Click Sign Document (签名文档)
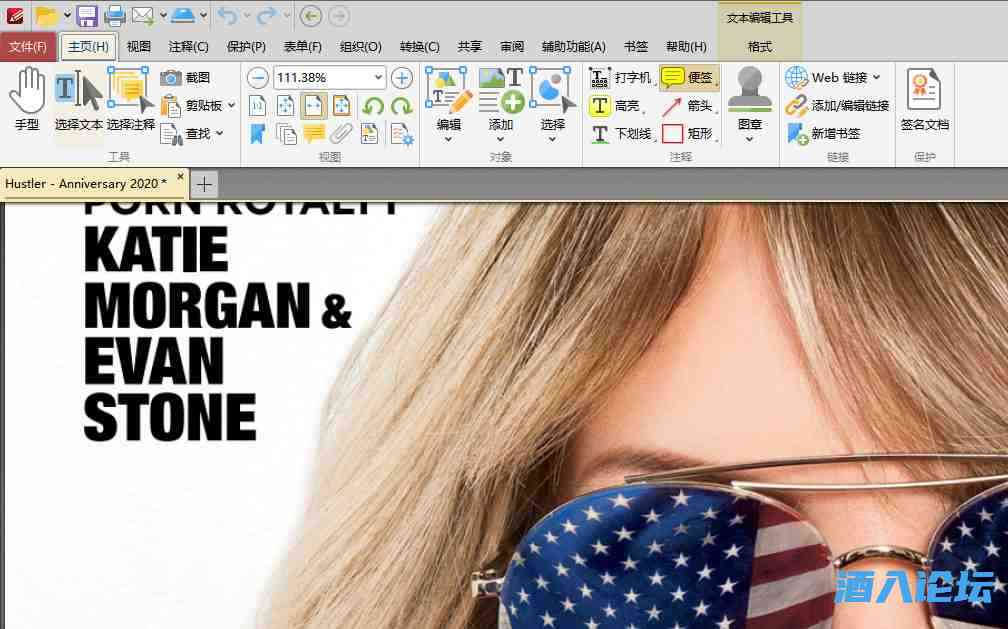 click(x=924, y=100)
